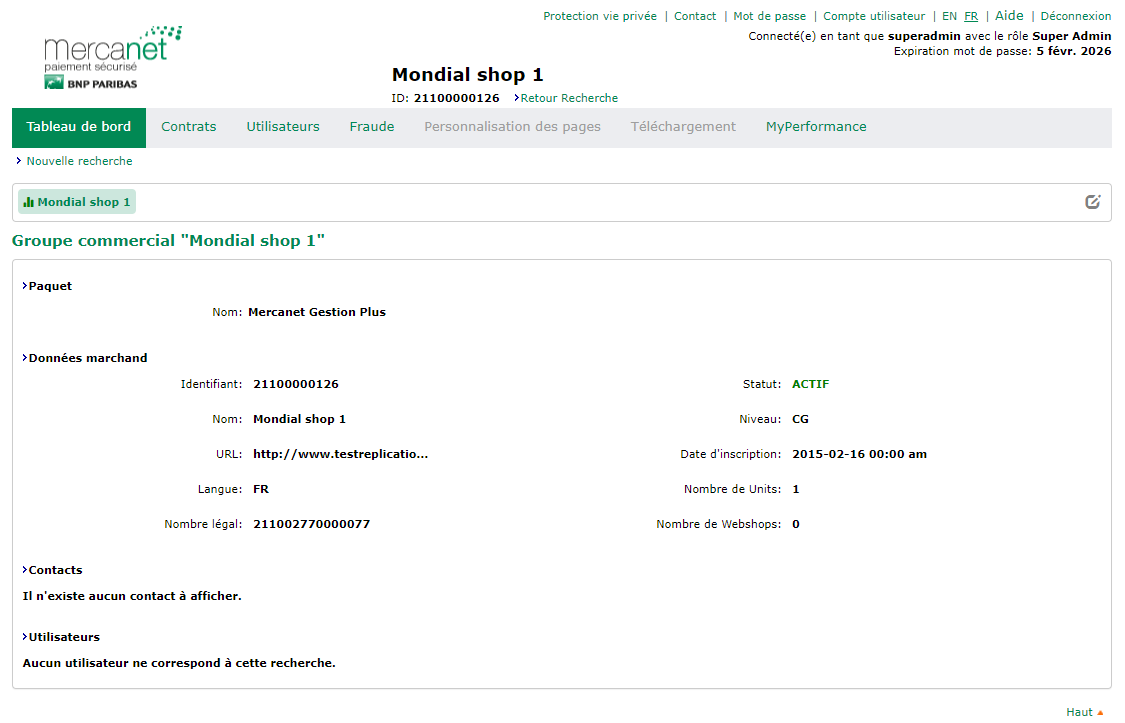The width and height of the screenshot is (1125, 723).
Task: Select the Tableau de bord tab
Action: (79, 127)
